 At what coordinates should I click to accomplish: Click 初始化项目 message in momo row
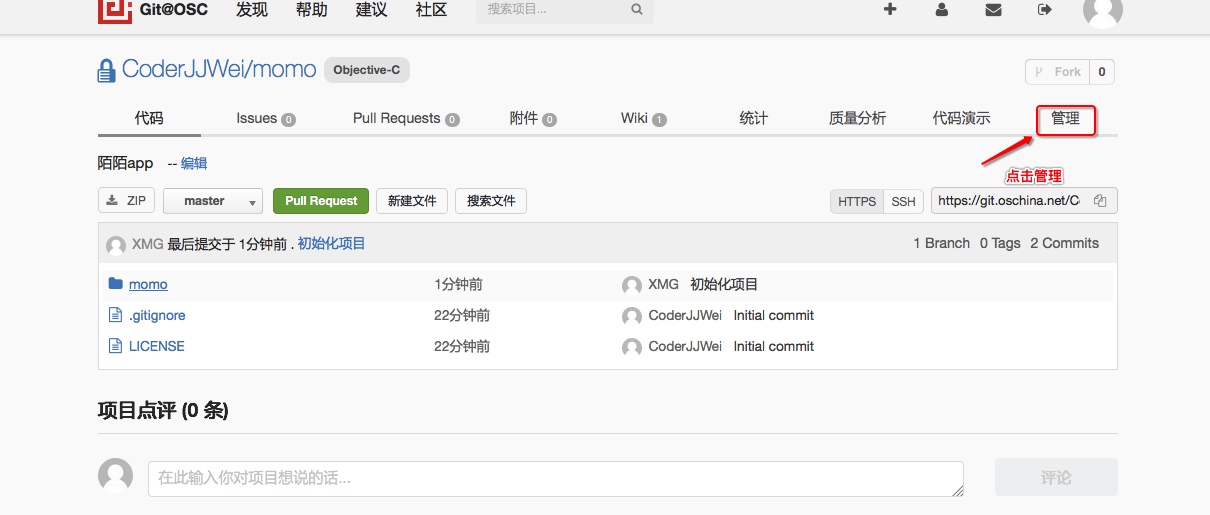[x=724, y=284]
